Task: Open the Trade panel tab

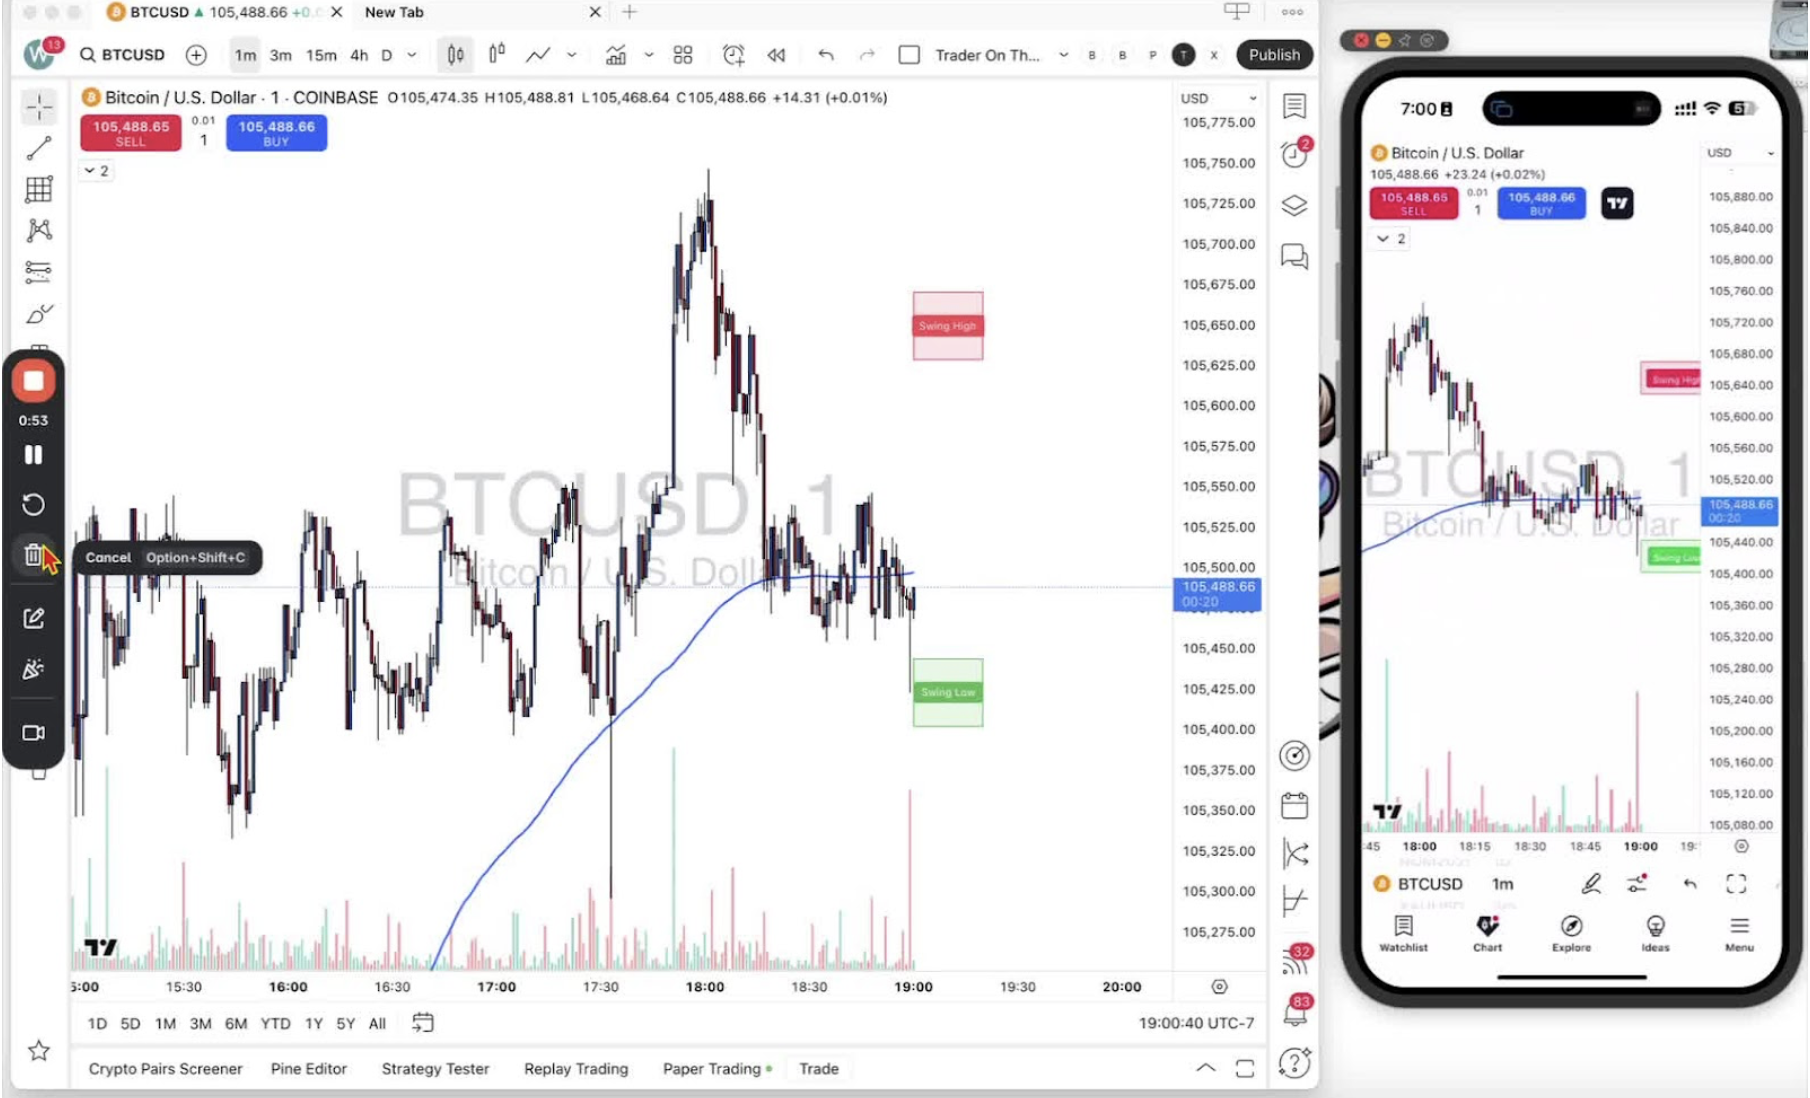Action: (819, 1069)
